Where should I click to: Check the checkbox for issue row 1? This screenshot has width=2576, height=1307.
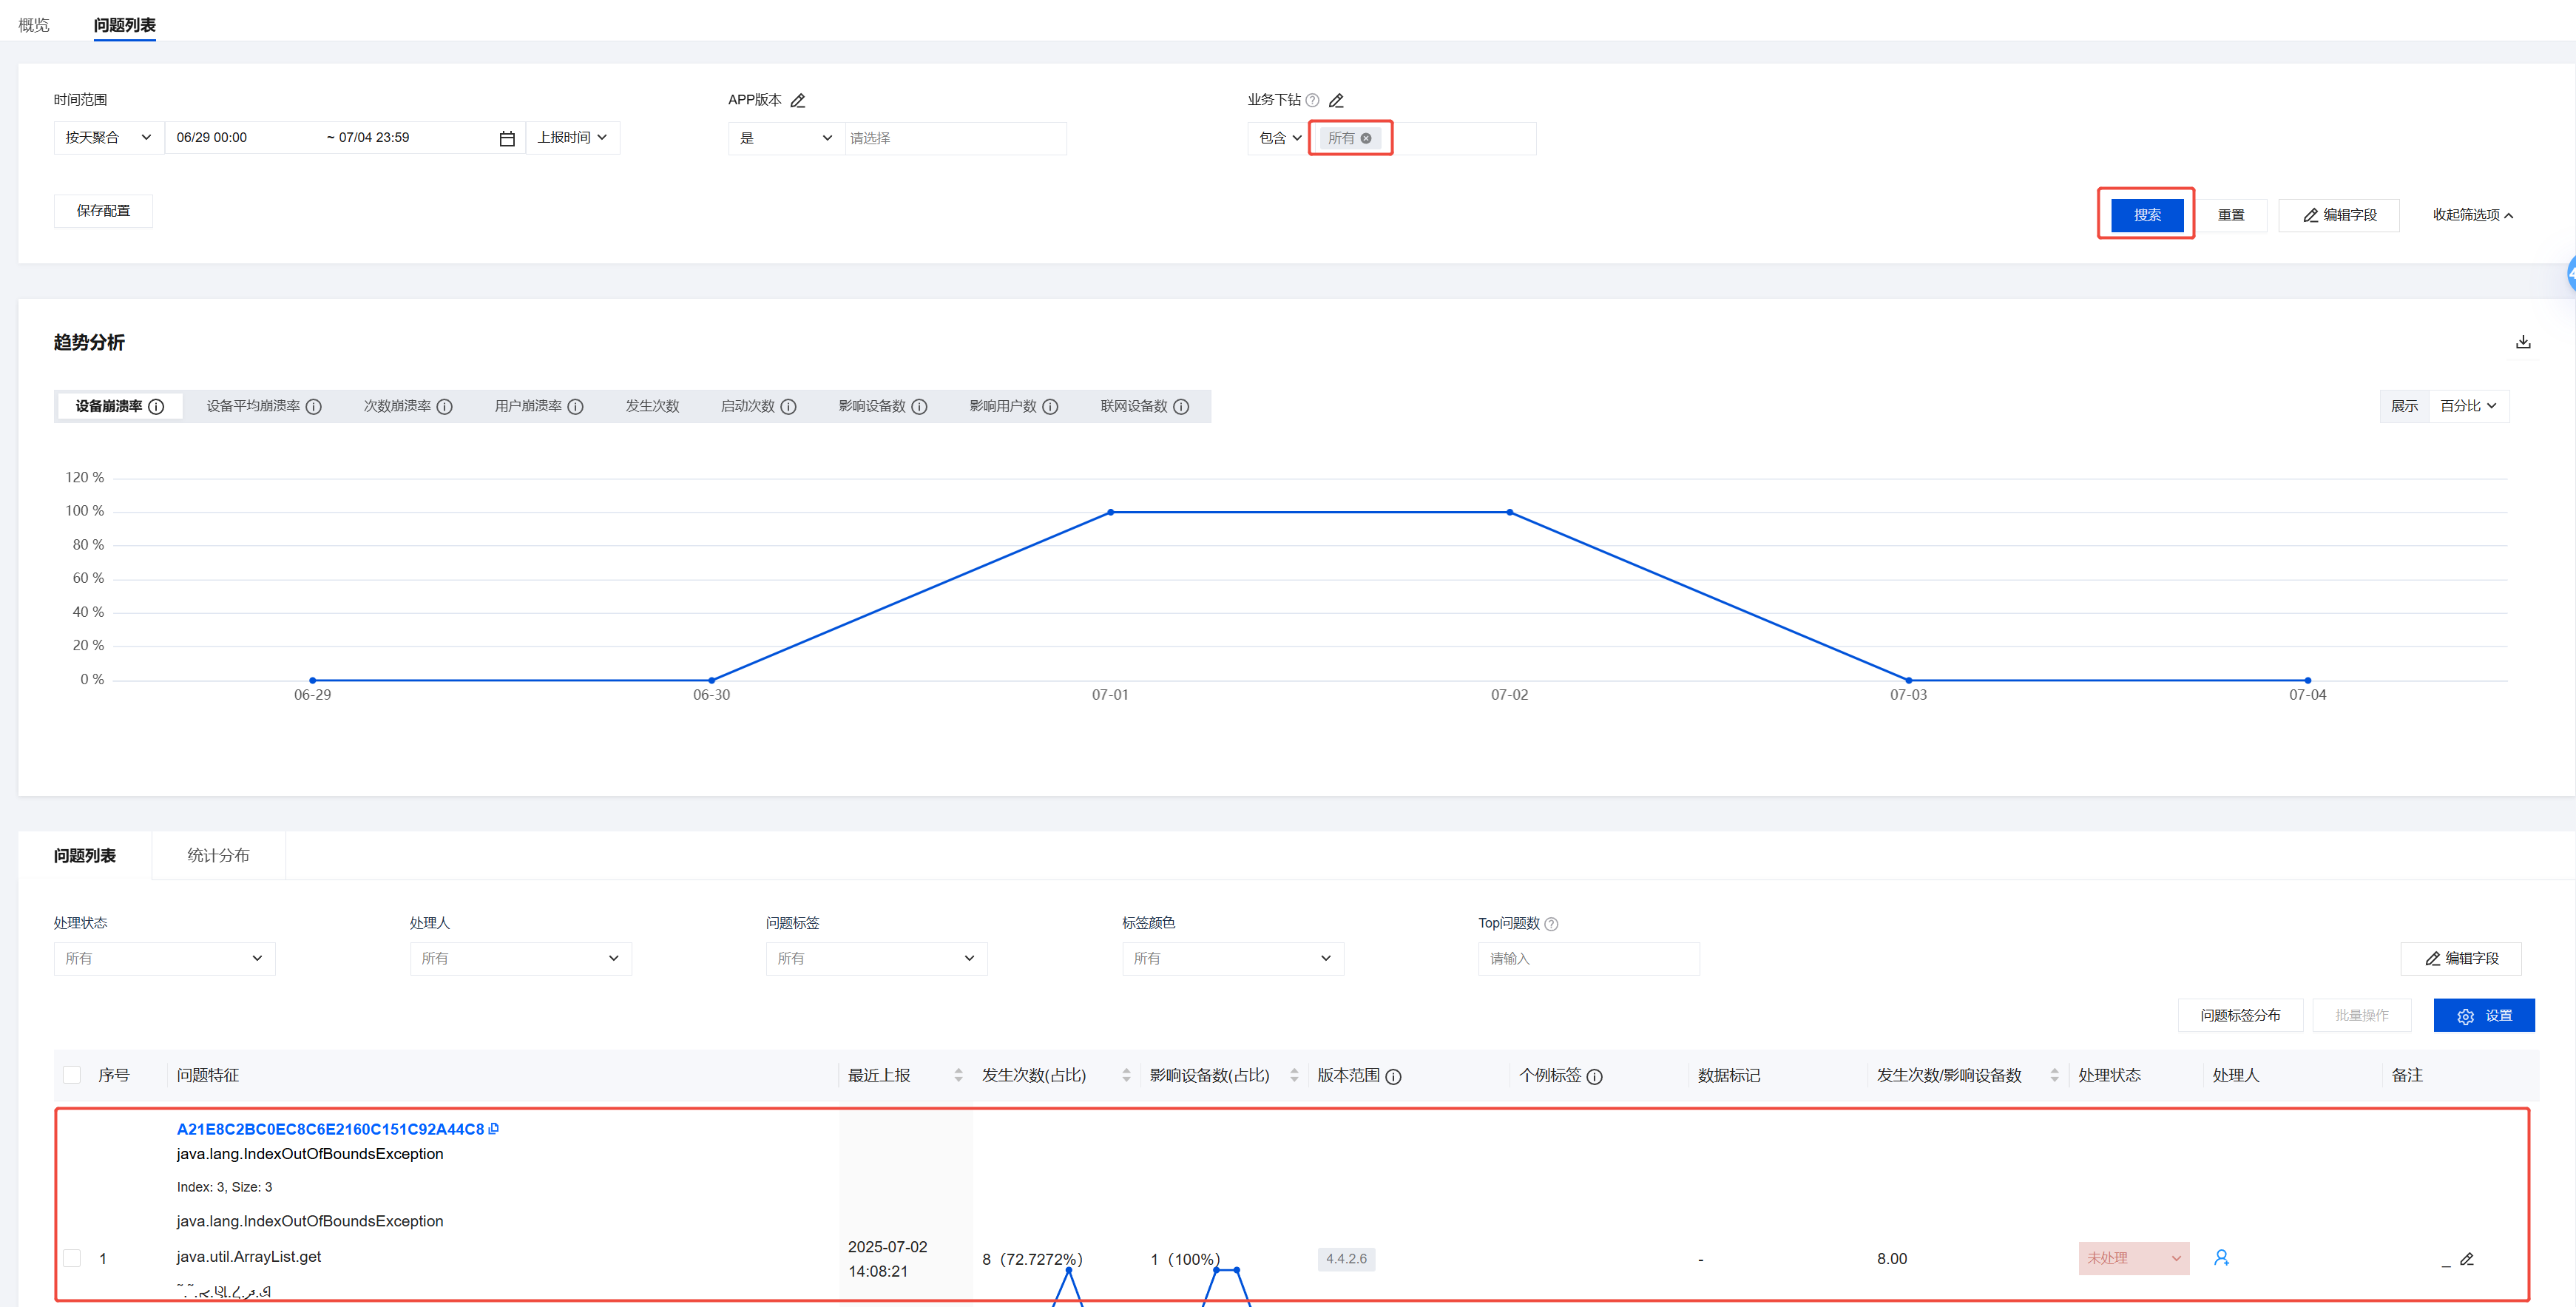click(72, 1258)
